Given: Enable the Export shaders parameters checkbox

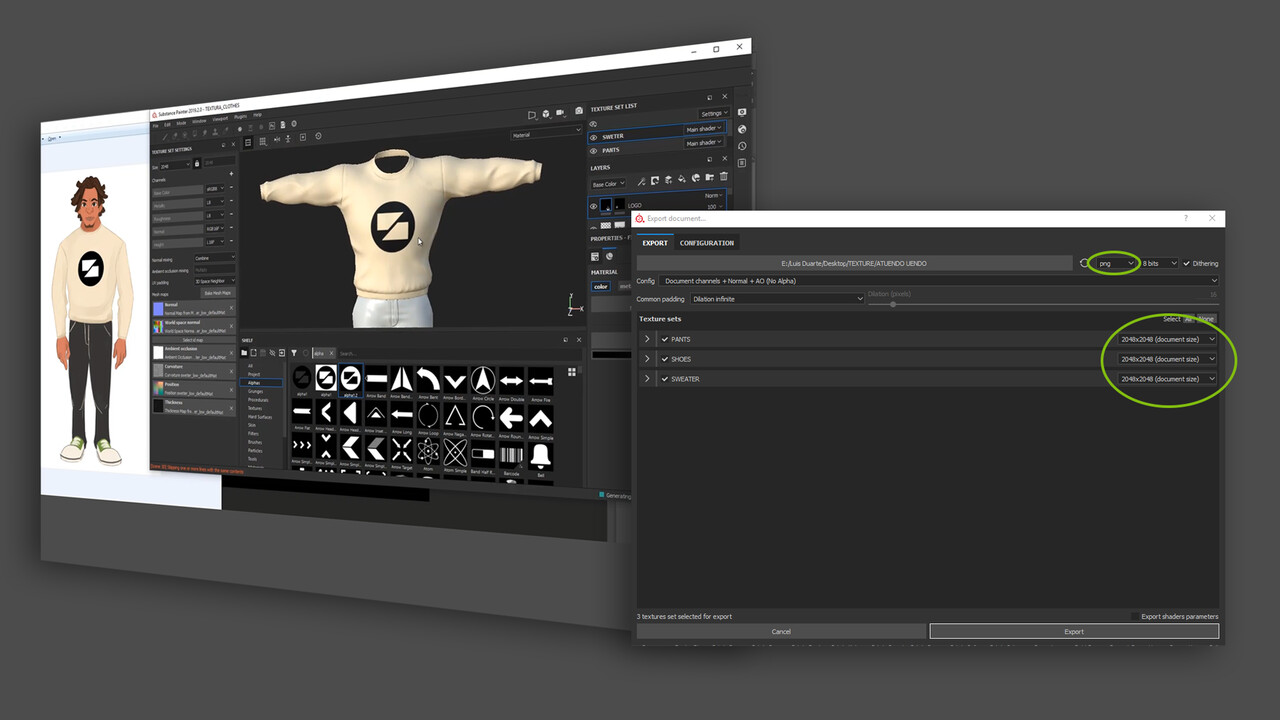Looking at the screenshot, I should click(1135, 616).
